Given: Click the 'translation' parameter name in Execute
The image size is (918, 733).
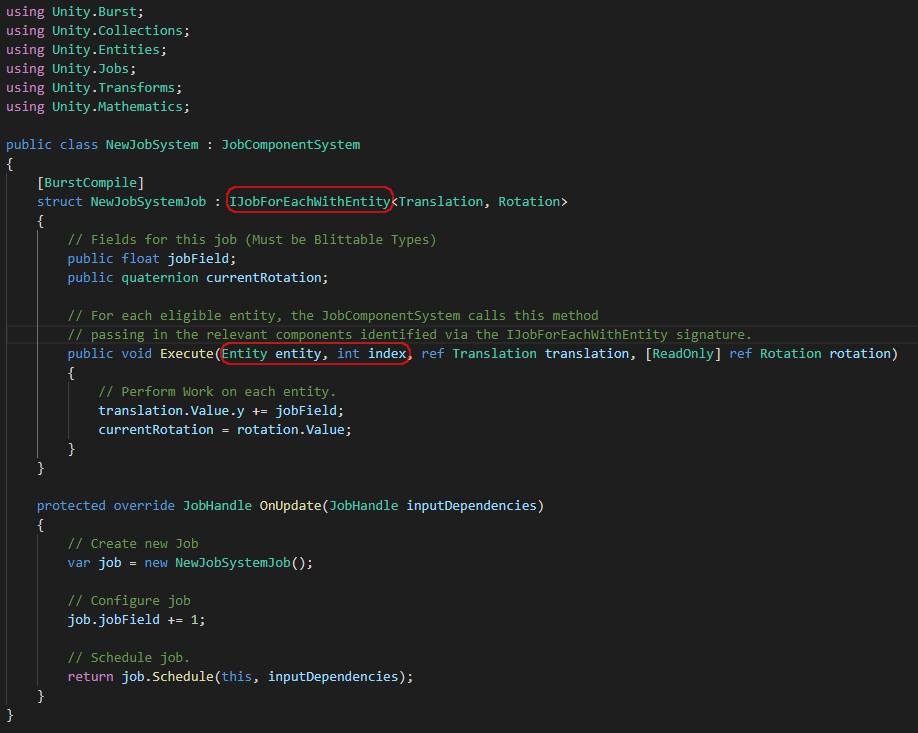Looking at the screenshot, I should pos(587,354).
